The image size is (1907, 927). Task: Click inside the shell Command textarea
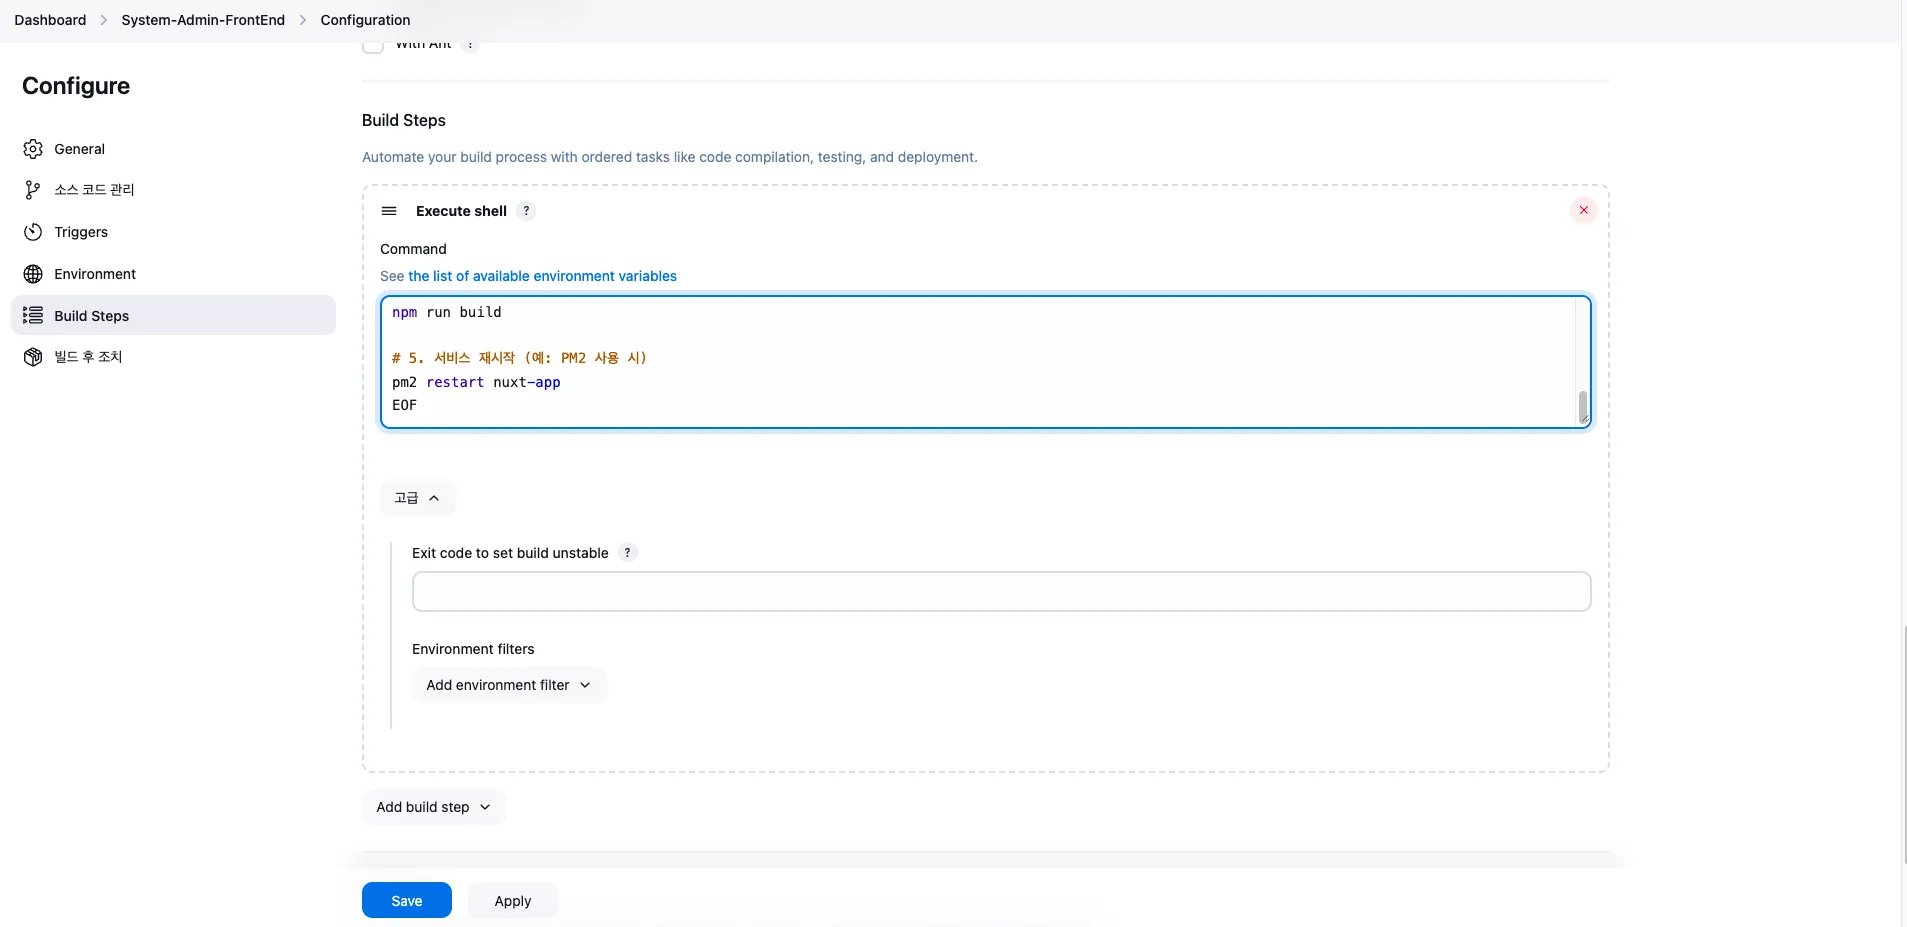coord(985,362)
